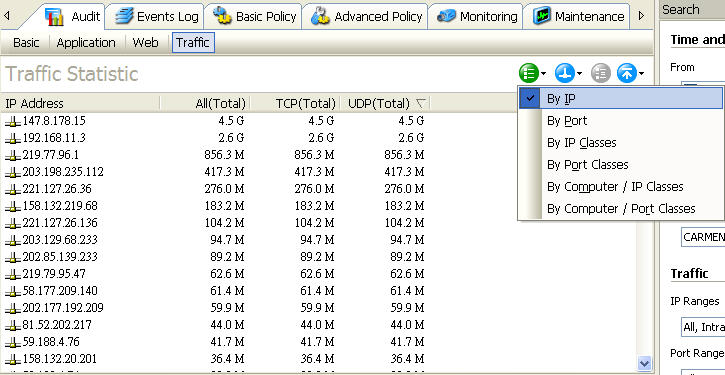Choose By Port in the menu
The height and width of the screenshot is (375, 725).
tap(621, 121)
